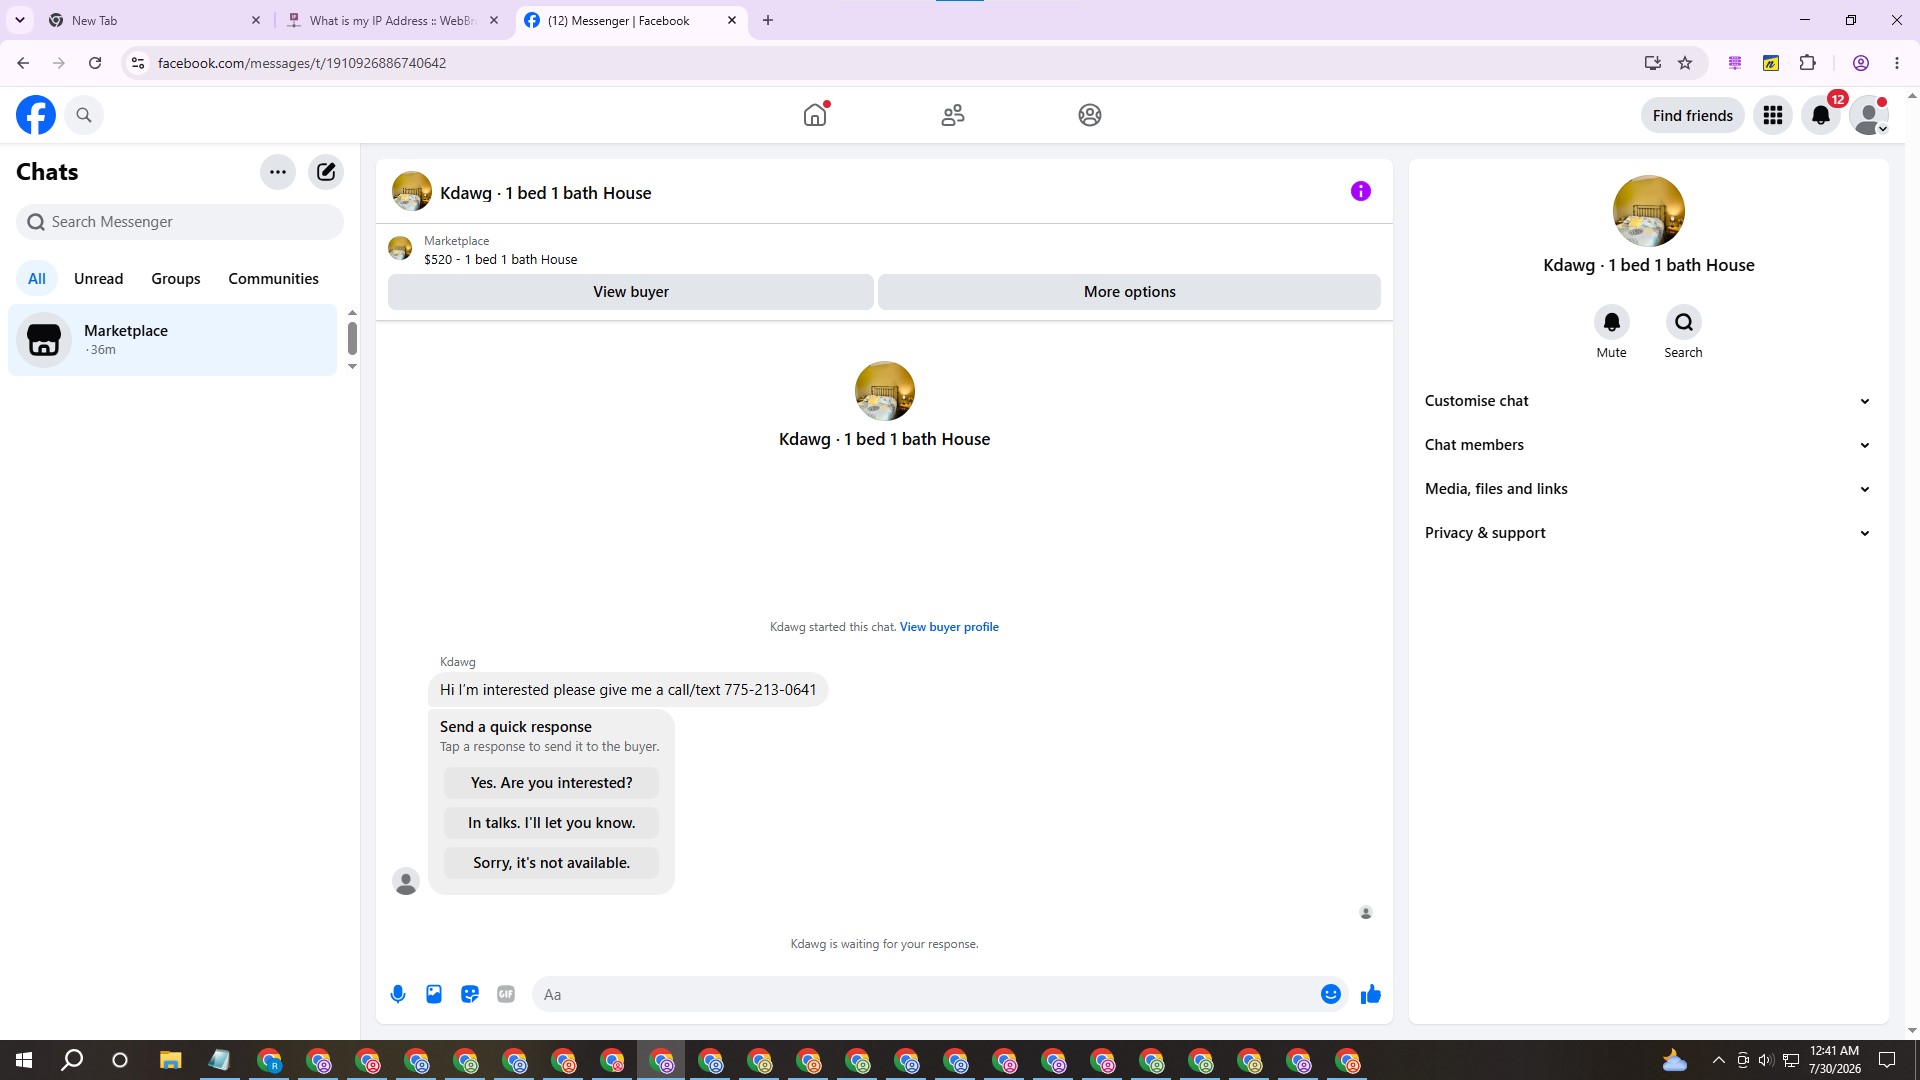Select the All chats filter
The image size is (1920, 1080).
[x=37, y=279]
